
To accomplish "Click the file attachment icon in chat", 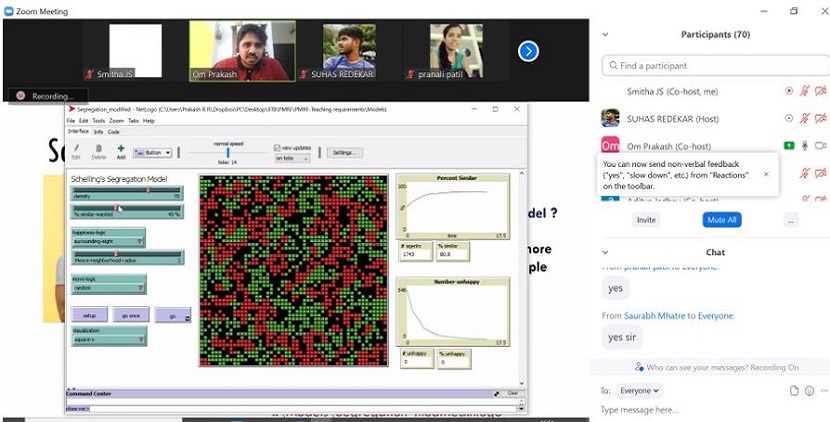I will [x=793, y=391].
